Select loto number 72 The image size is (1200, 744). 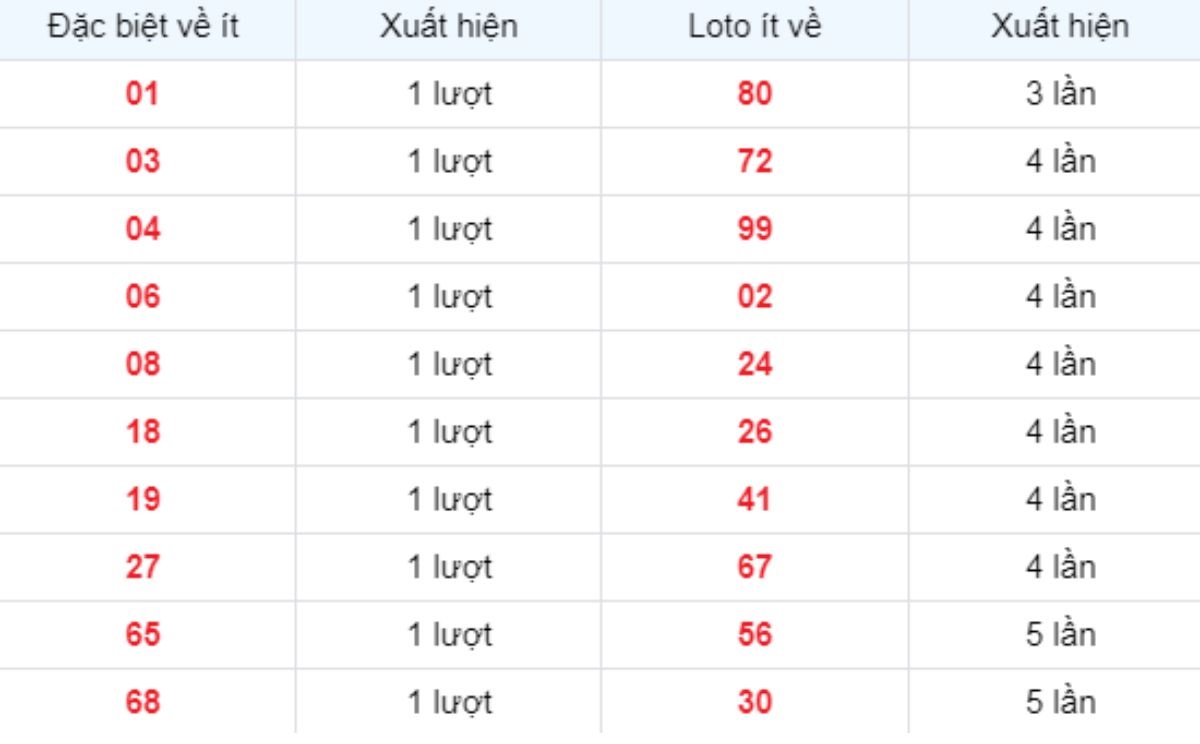tap(755, 161)
